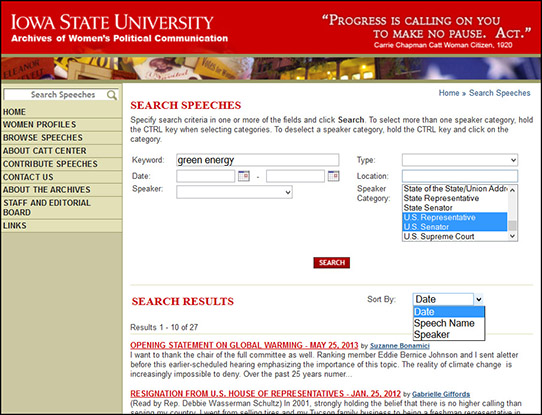The image size is (542, 415).
Task: Go to BROWSE SPEECHES
Action: tap(62, 138)
